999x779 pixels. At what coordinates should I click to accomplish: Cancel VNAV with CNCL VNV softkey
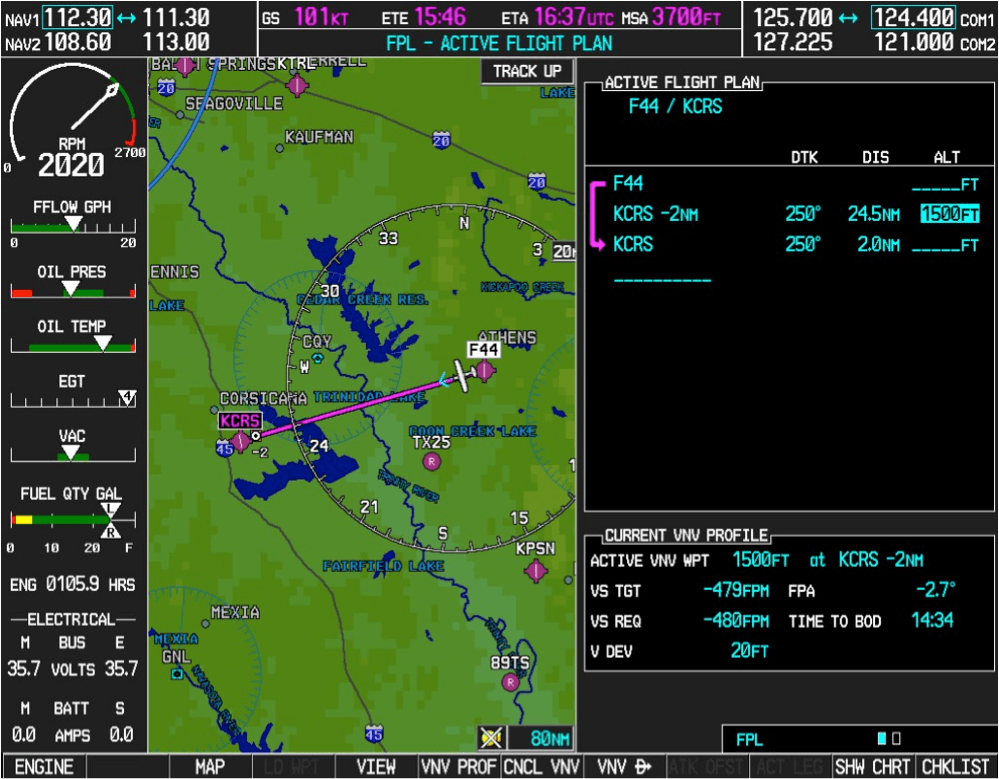click(542, 767)
